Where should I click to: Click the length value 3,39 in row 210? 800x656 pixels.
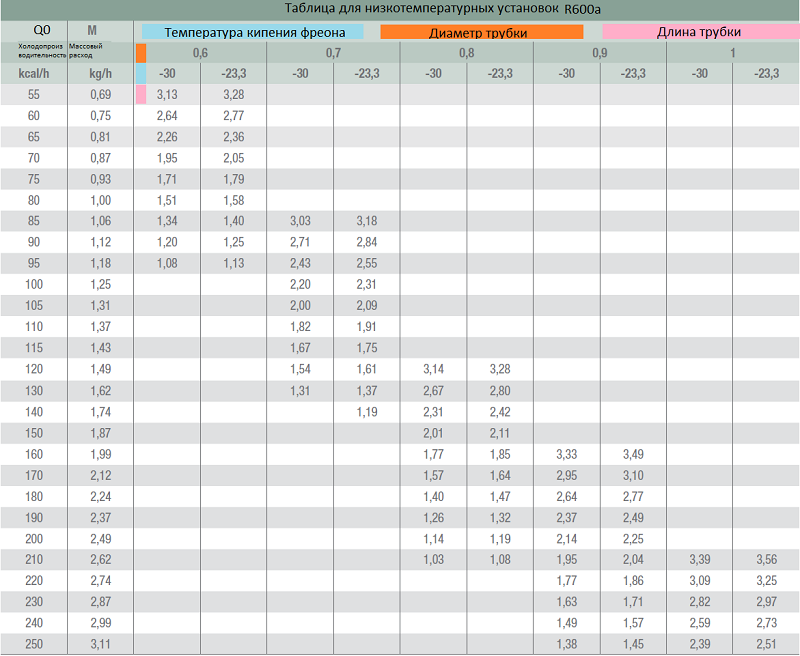(700, 560)
